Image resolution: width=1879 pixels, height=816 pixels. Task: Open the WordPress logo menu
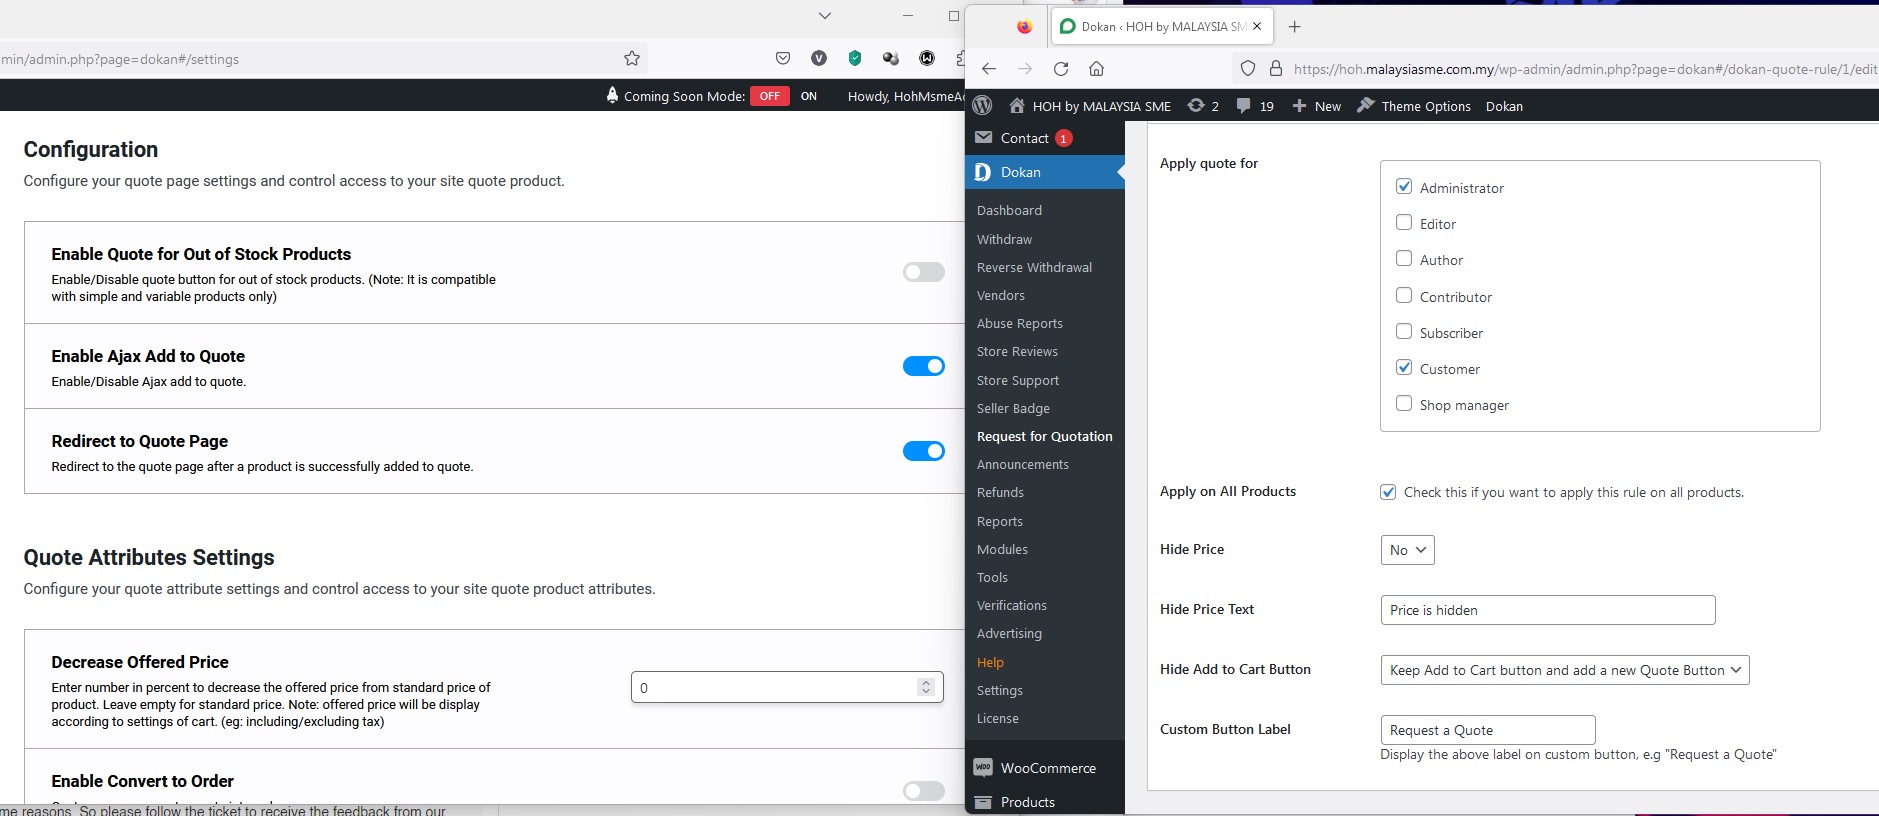(983, 105)
